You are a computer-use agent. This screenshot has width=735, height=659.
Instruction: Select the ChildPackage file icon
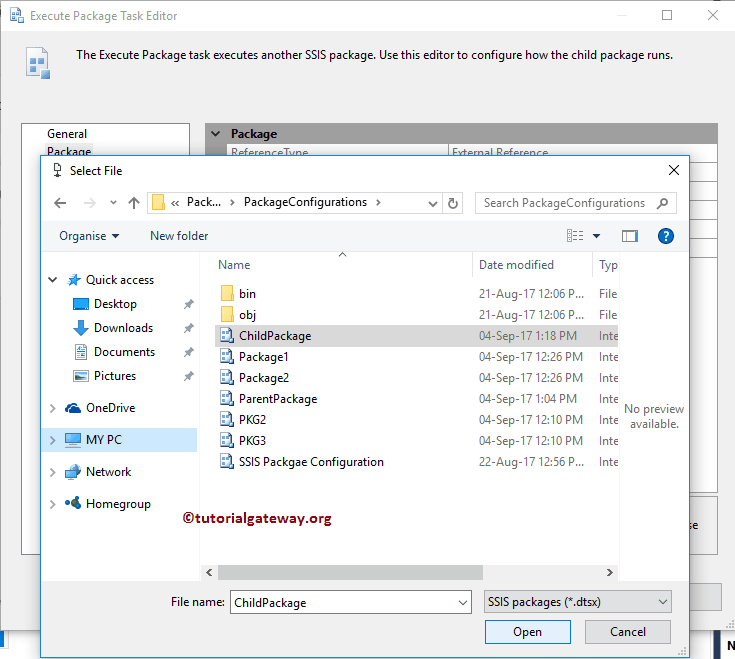click(227, 336)
